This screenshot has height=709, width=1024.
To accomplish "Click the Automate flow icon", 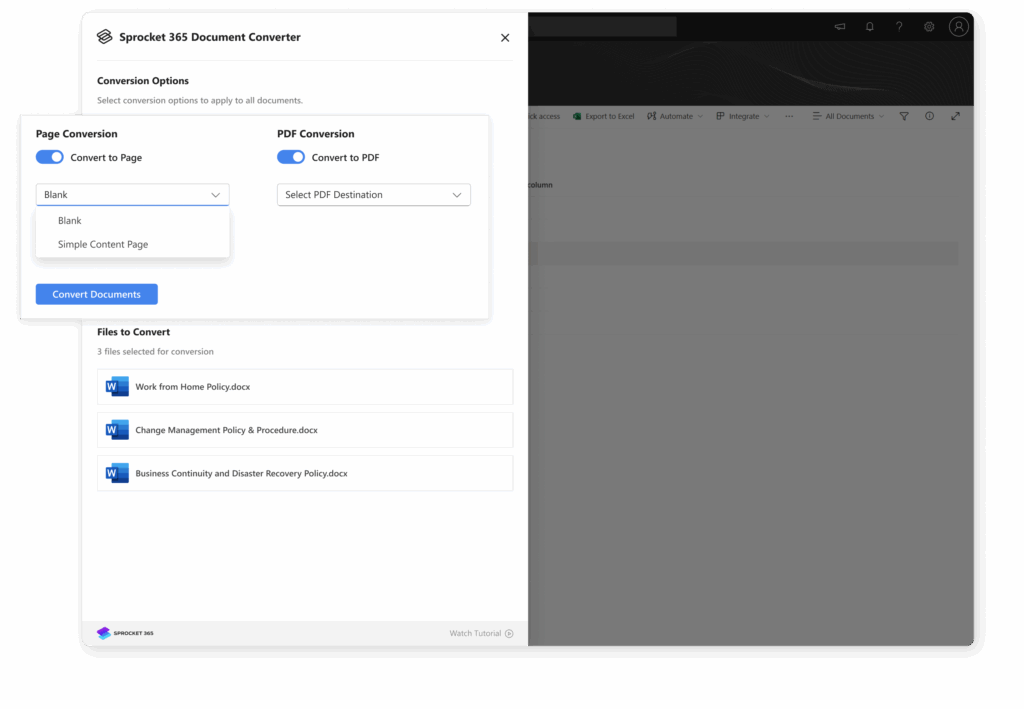I will (652, 116).
